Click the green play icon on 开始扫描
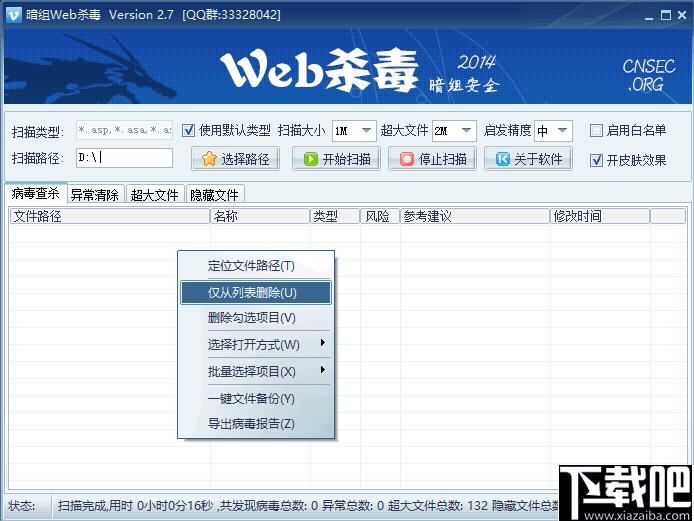The width and height of the screenshot is (694, 521). coord(311,159)
